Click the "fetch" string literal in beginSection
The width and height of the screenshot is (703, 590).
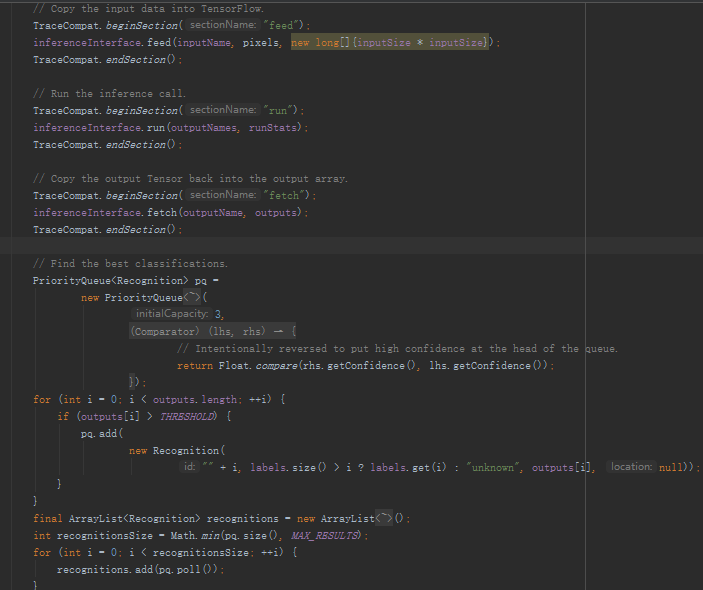286,195
